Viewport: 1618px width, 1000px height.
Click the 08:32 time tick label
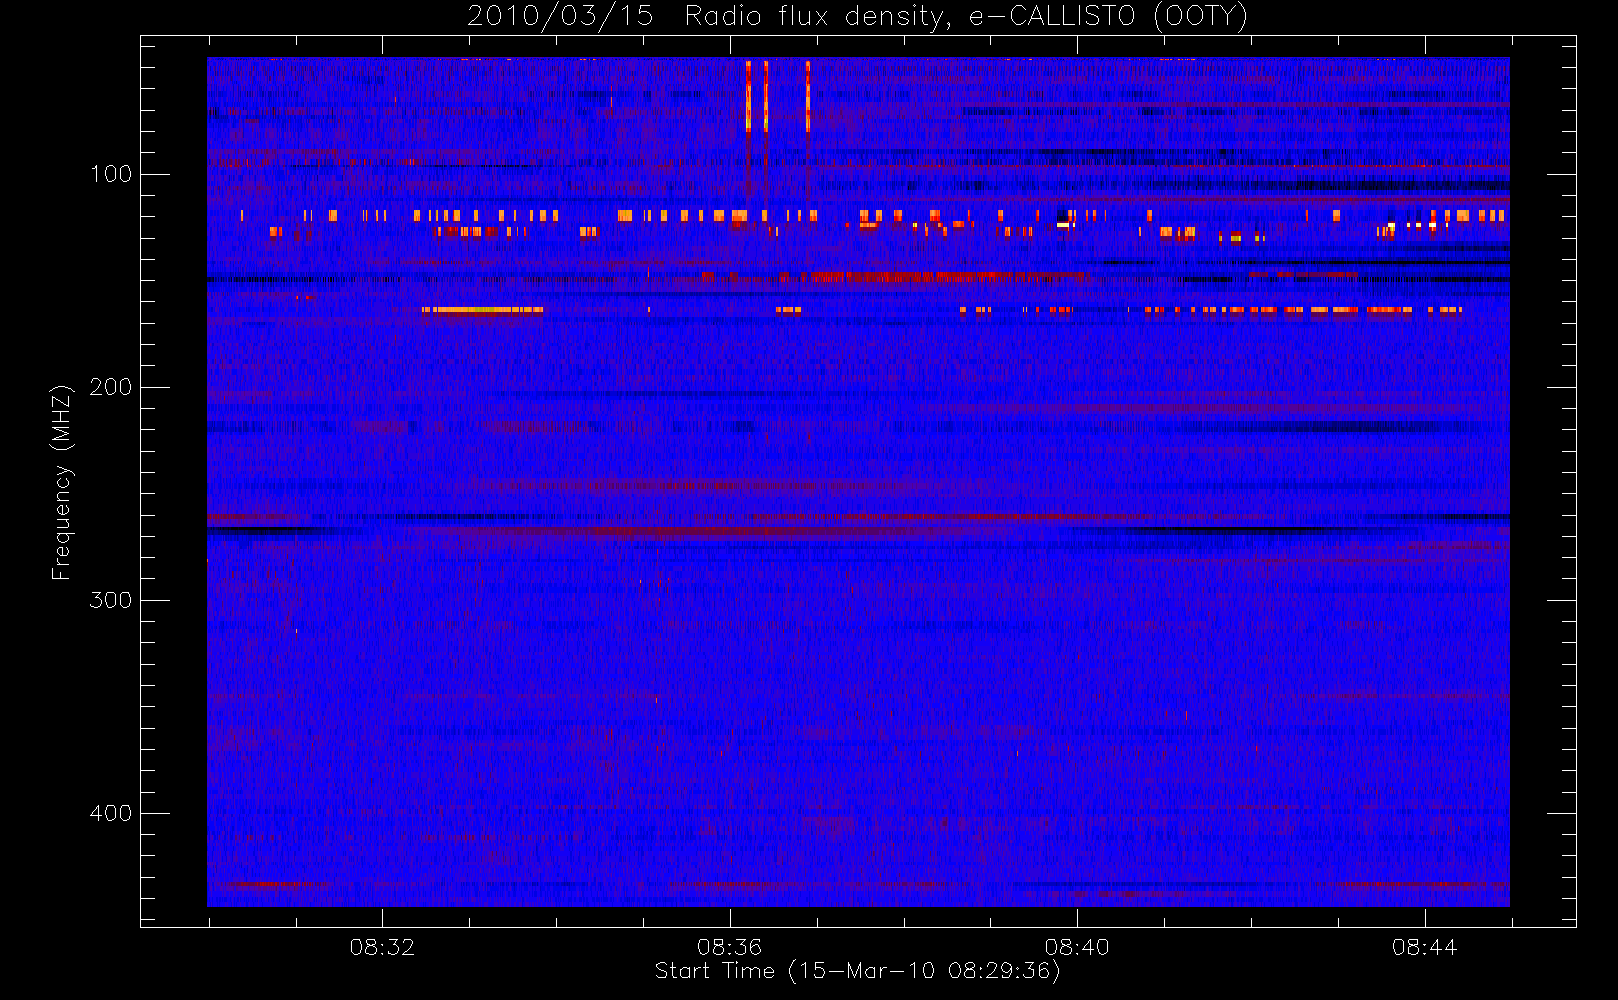(x=382, y=947)
